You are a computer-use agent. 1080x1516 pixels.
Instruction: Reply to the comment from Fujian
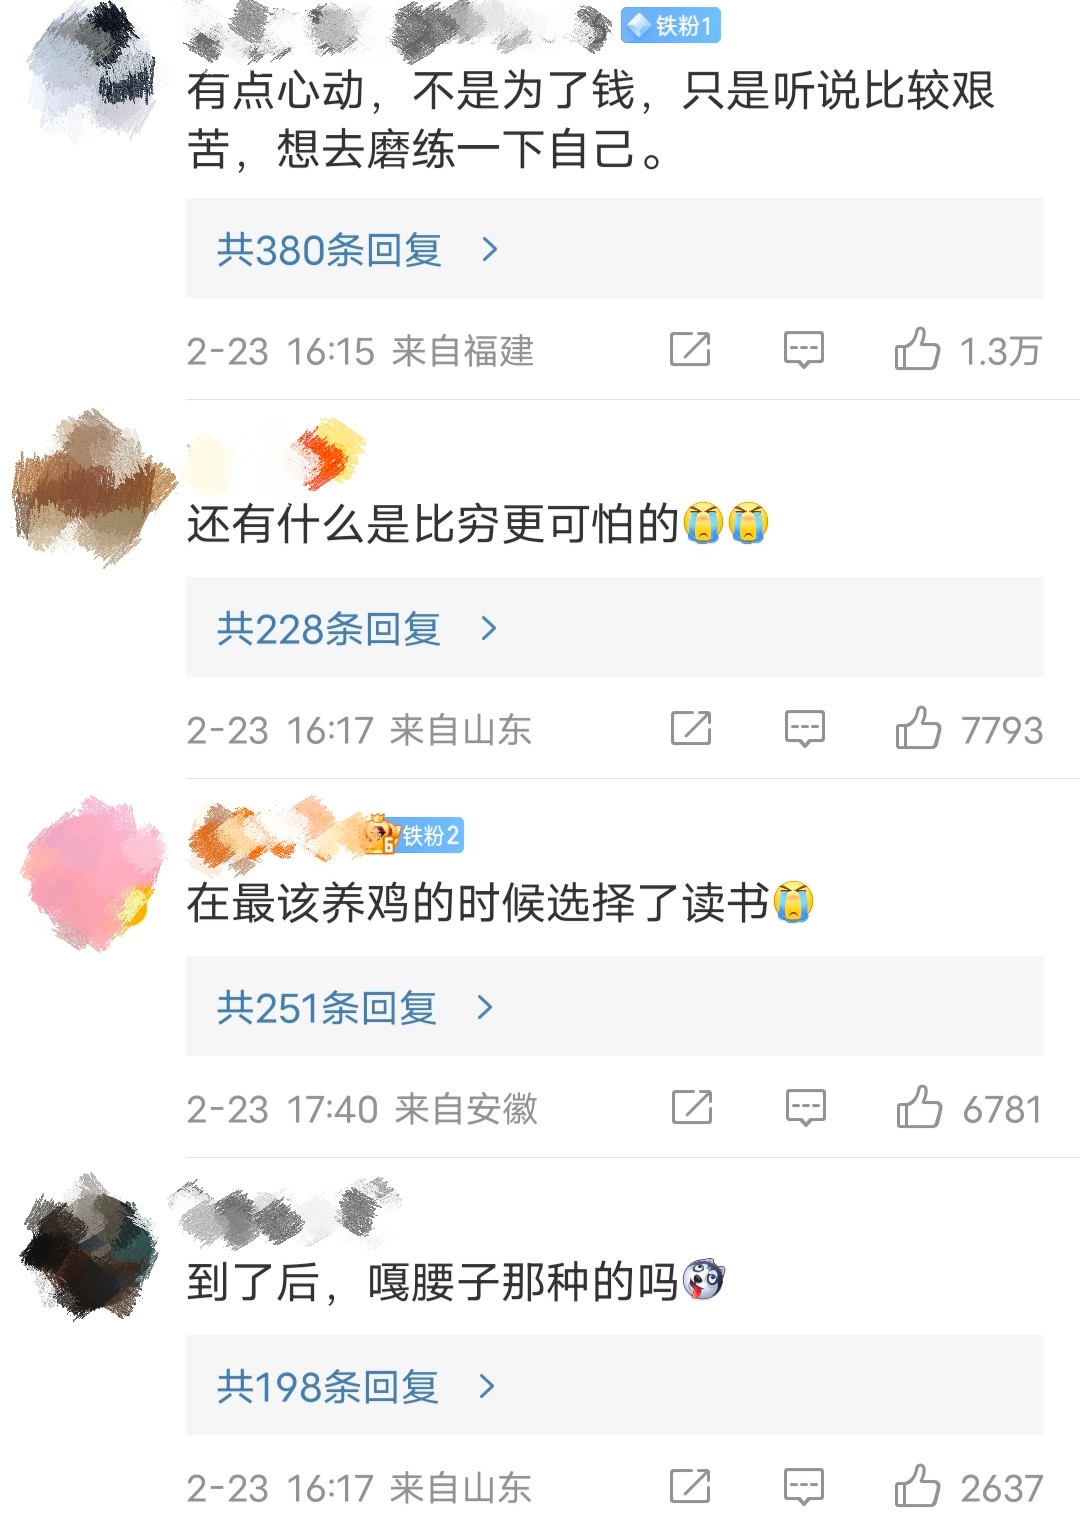[804, 349]
